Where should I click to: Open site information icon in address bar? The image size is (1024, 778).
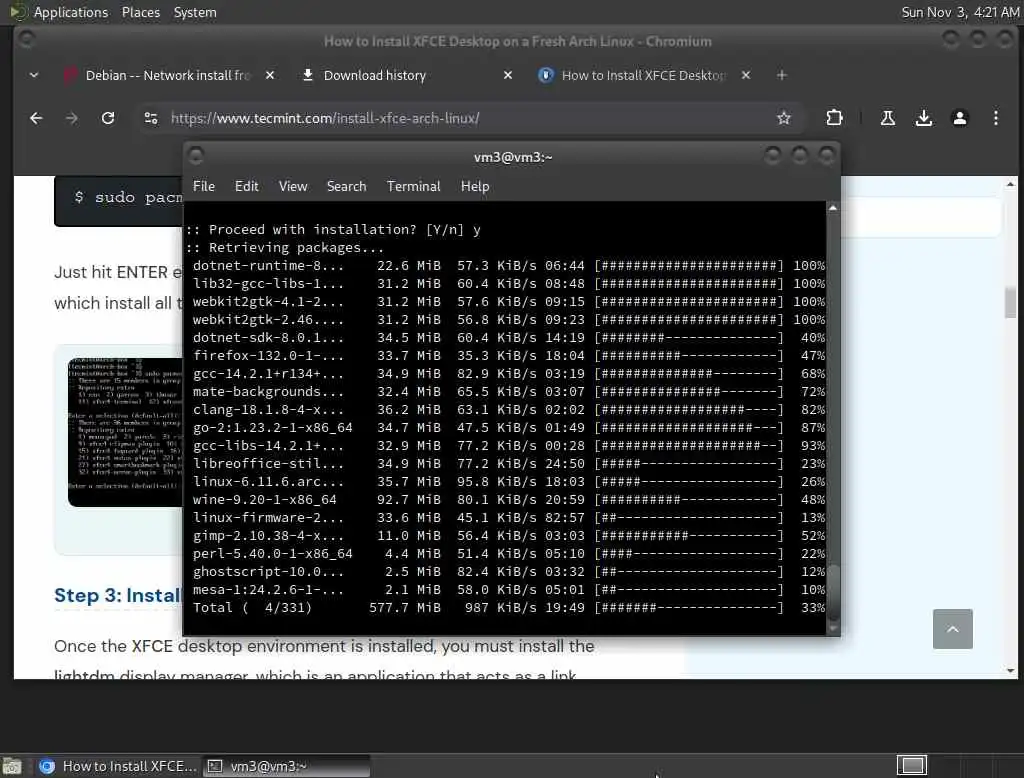(151, 118)
